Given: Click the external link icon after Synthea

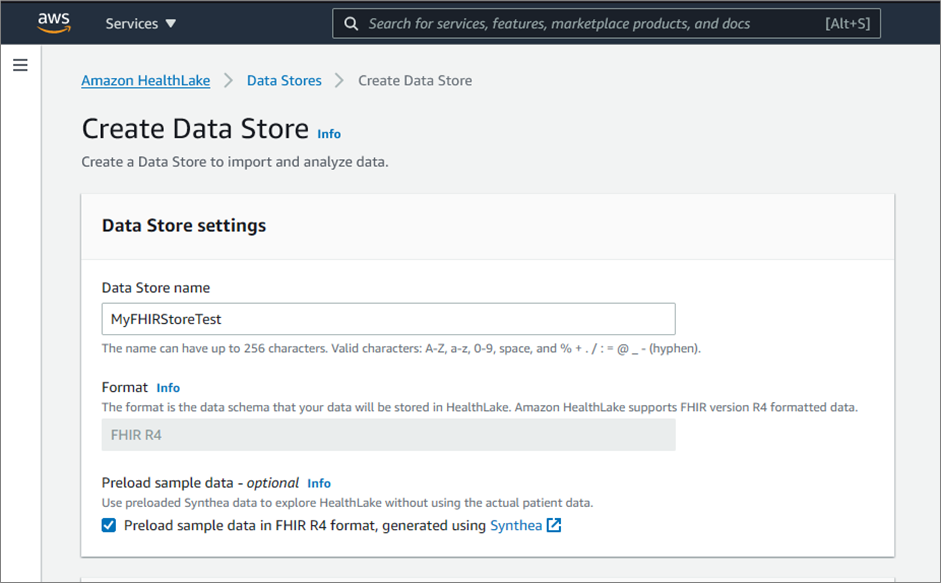Looking at the screenshot, I should (x=554, y=525).
